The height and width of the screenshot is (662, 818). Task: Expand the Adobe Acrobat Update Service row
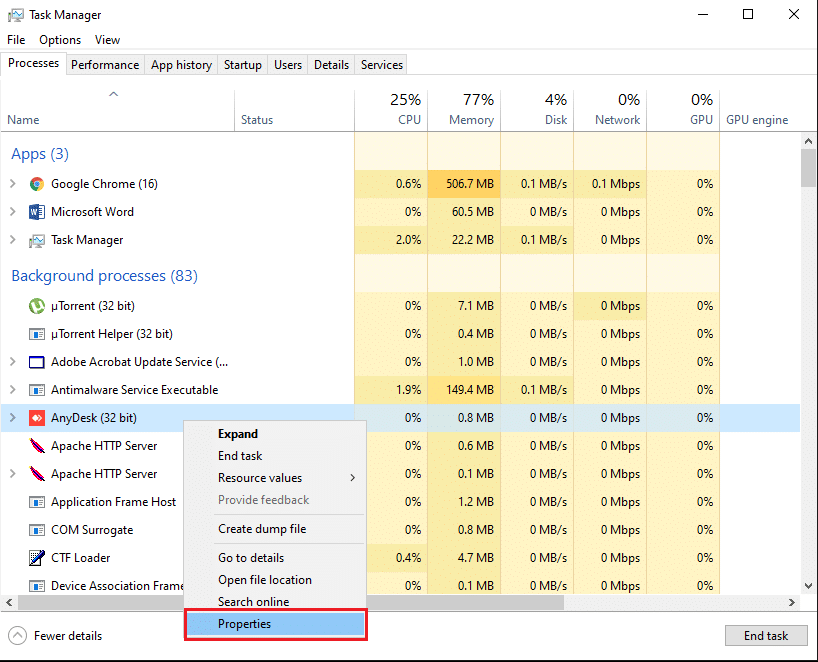click(x=13, y=362)
